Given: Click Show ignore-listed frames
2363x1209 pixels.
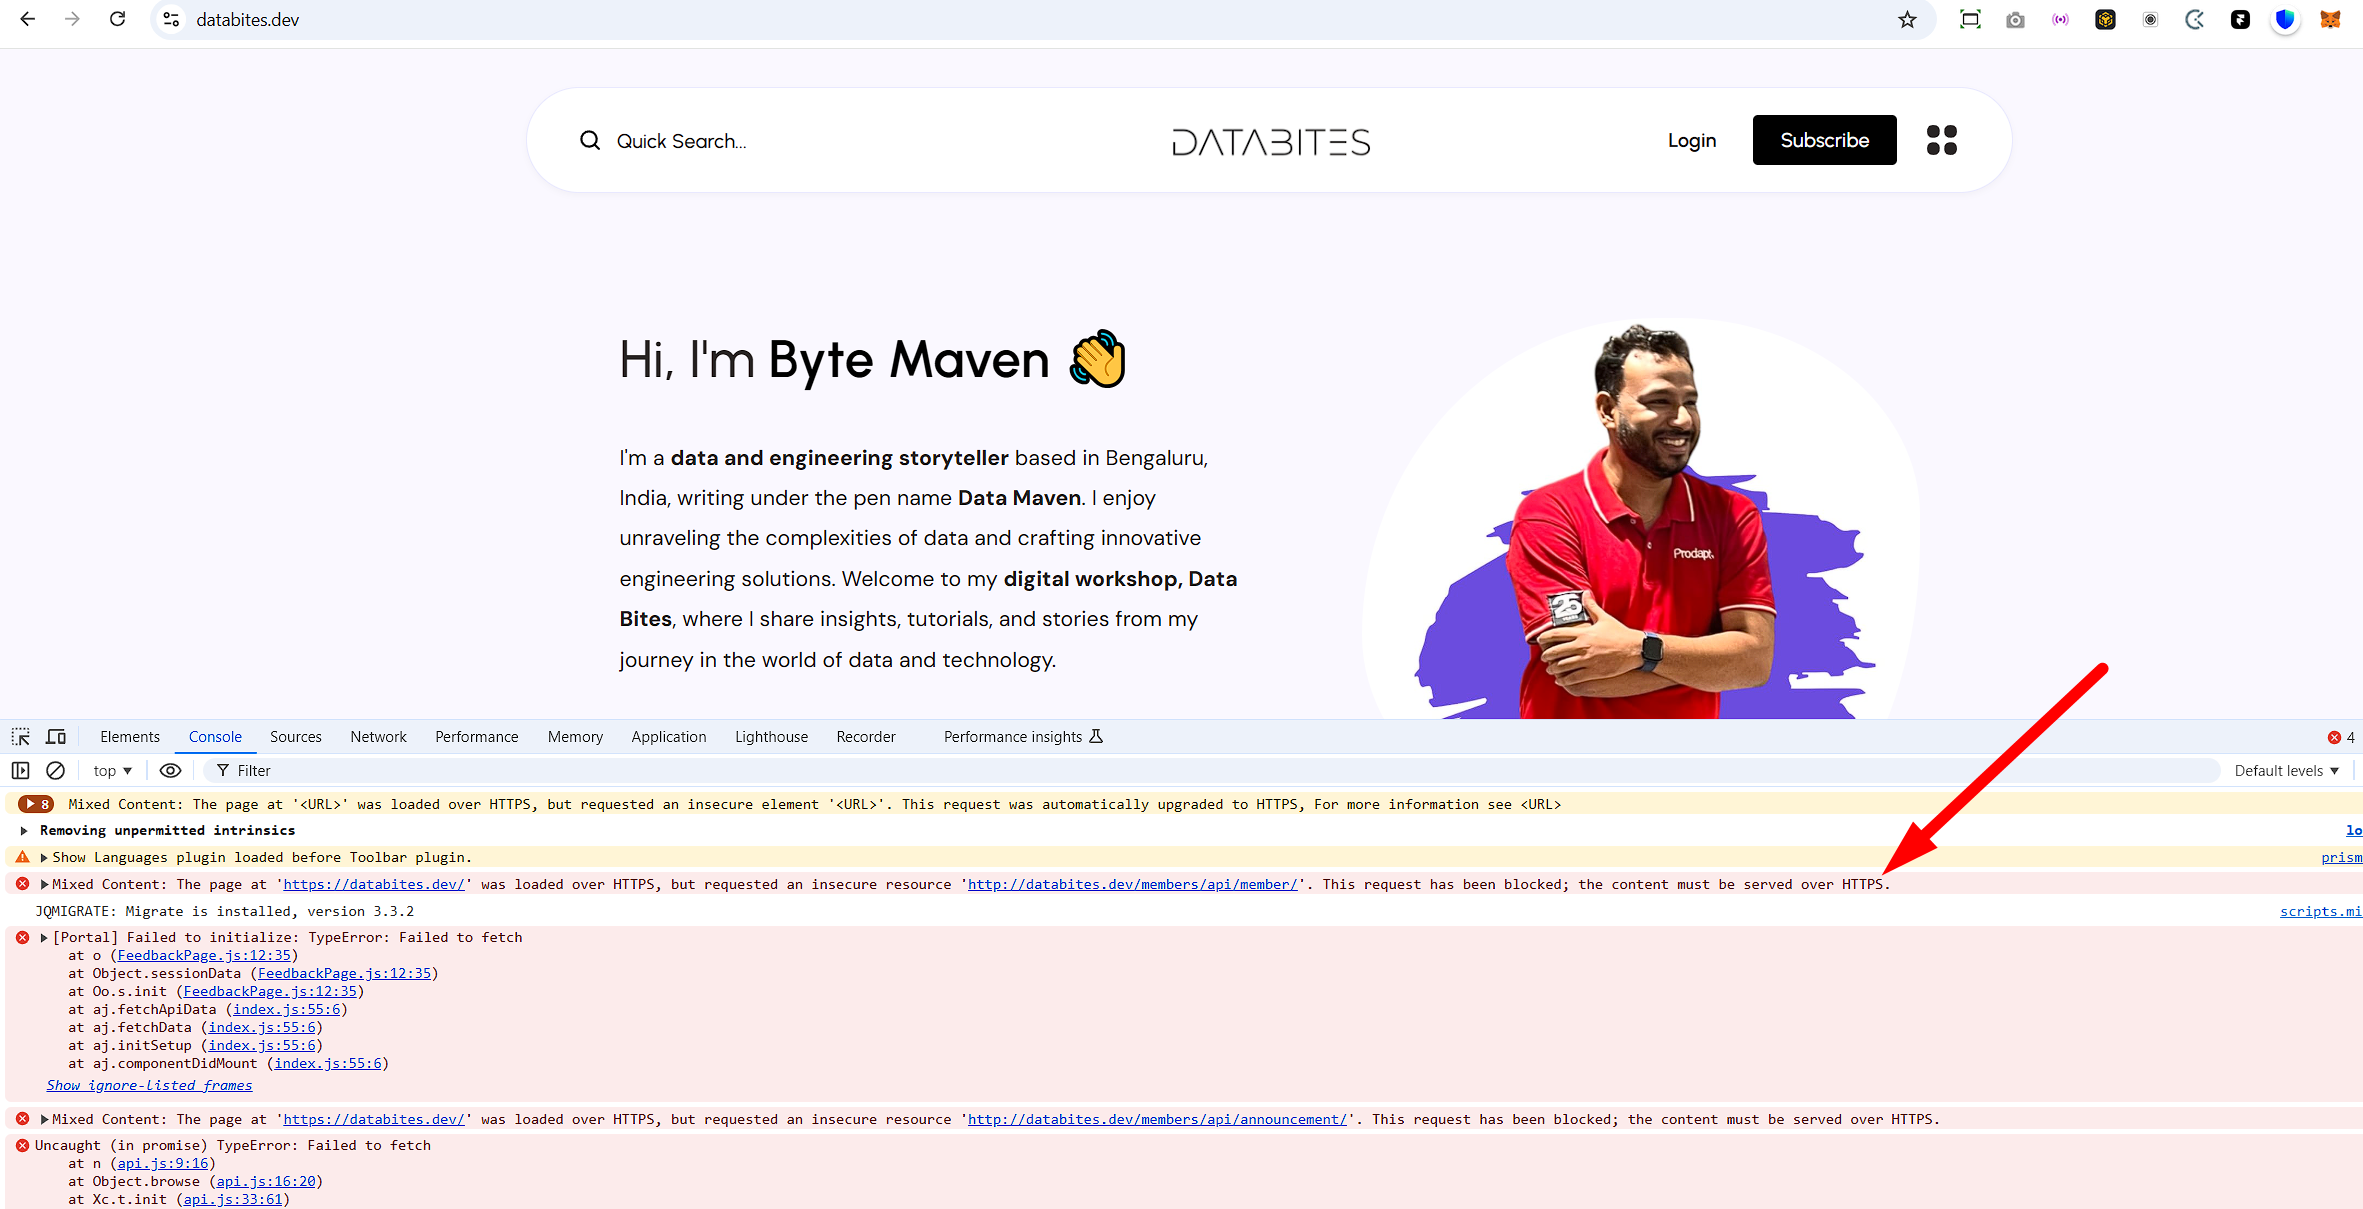Looking at the screenshot, I should (x=149, y=1086).
